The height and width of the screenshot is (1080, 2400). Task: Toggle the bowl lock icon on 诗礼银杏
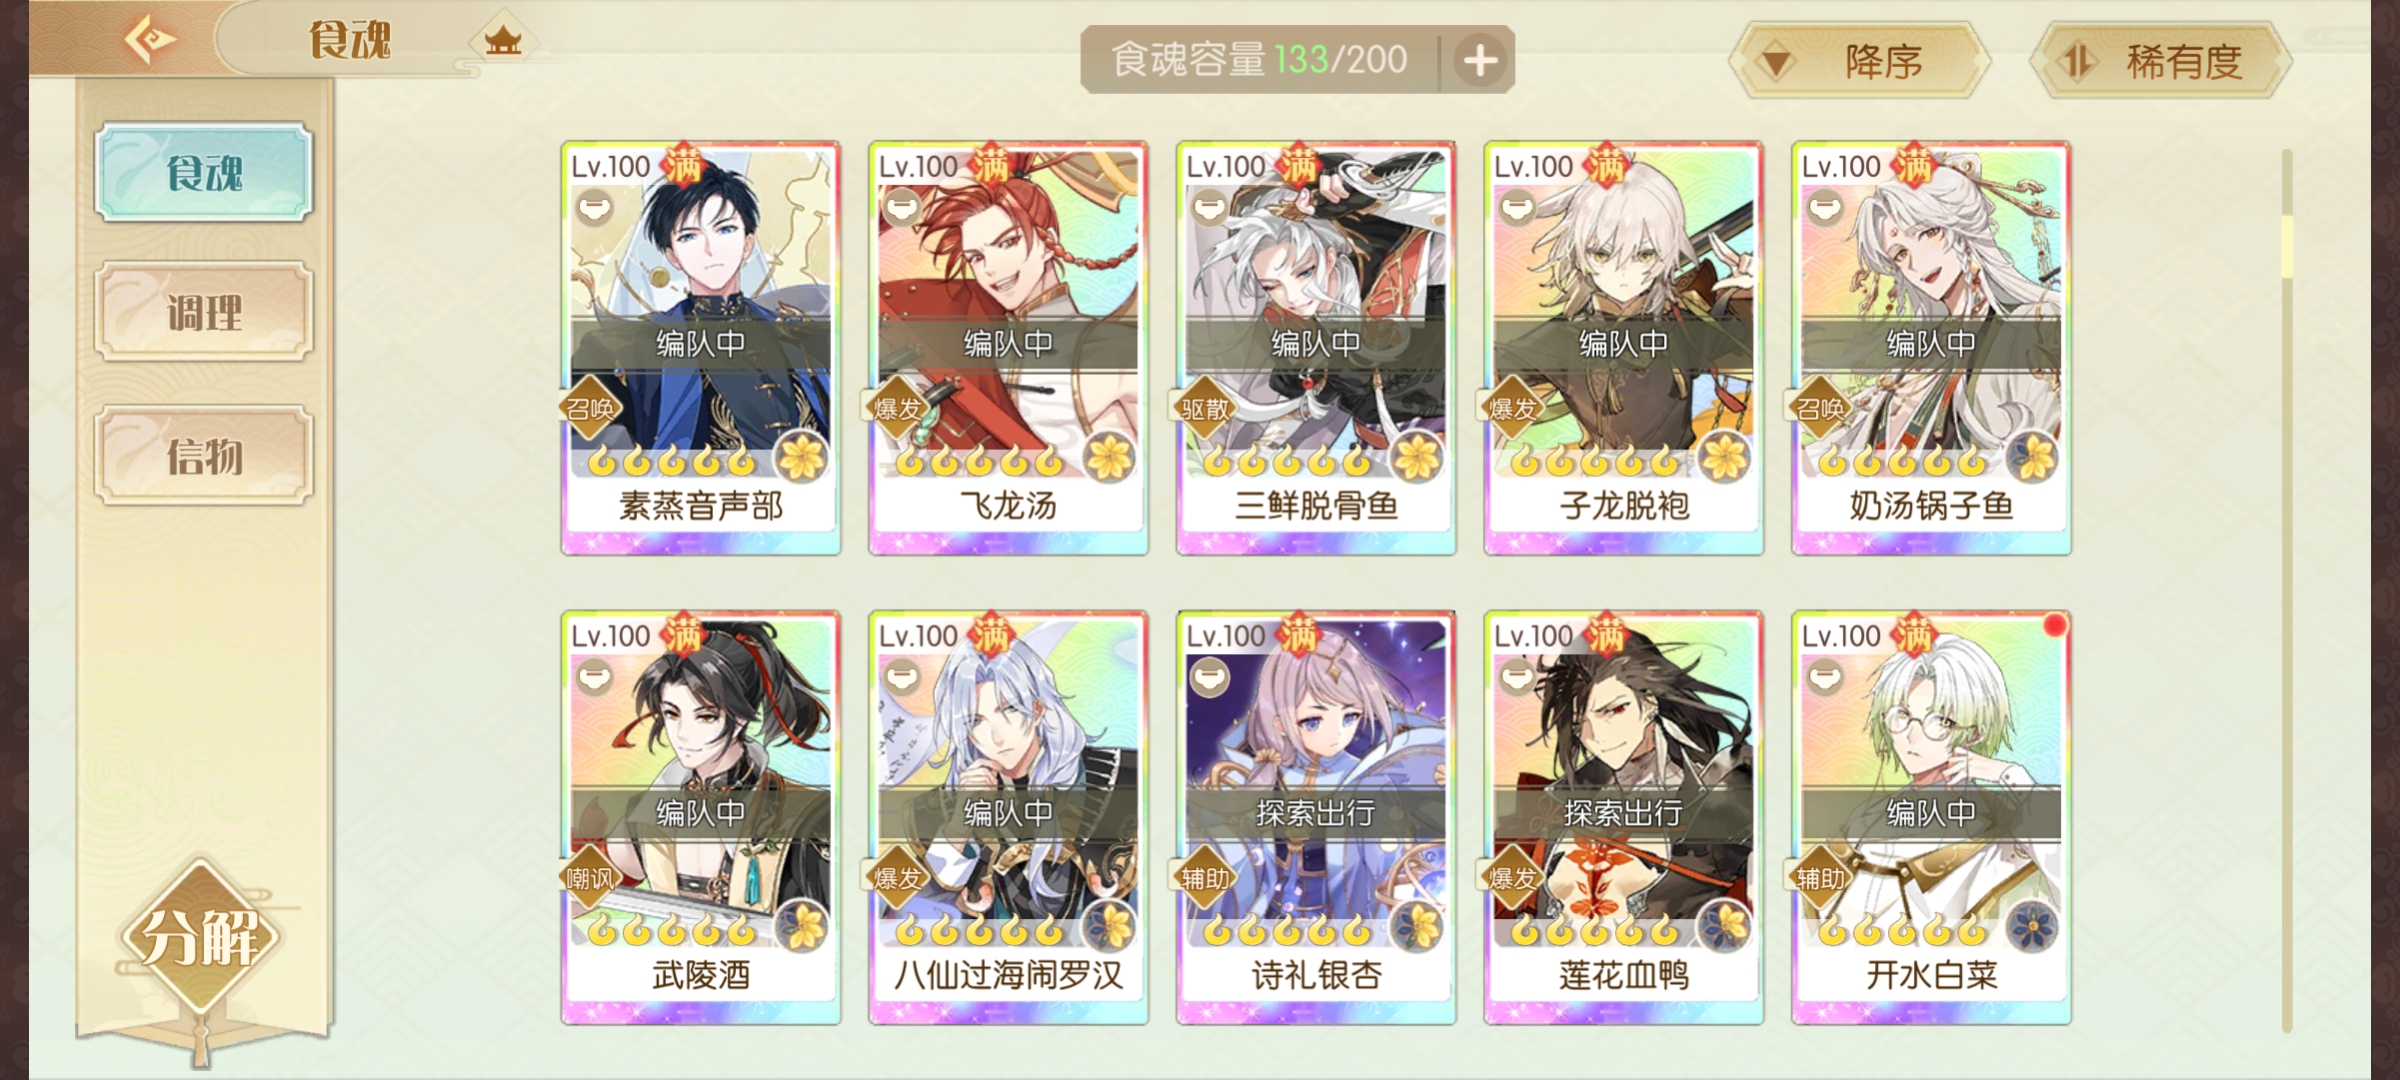pyautogui.click(x=1209, y=678)
